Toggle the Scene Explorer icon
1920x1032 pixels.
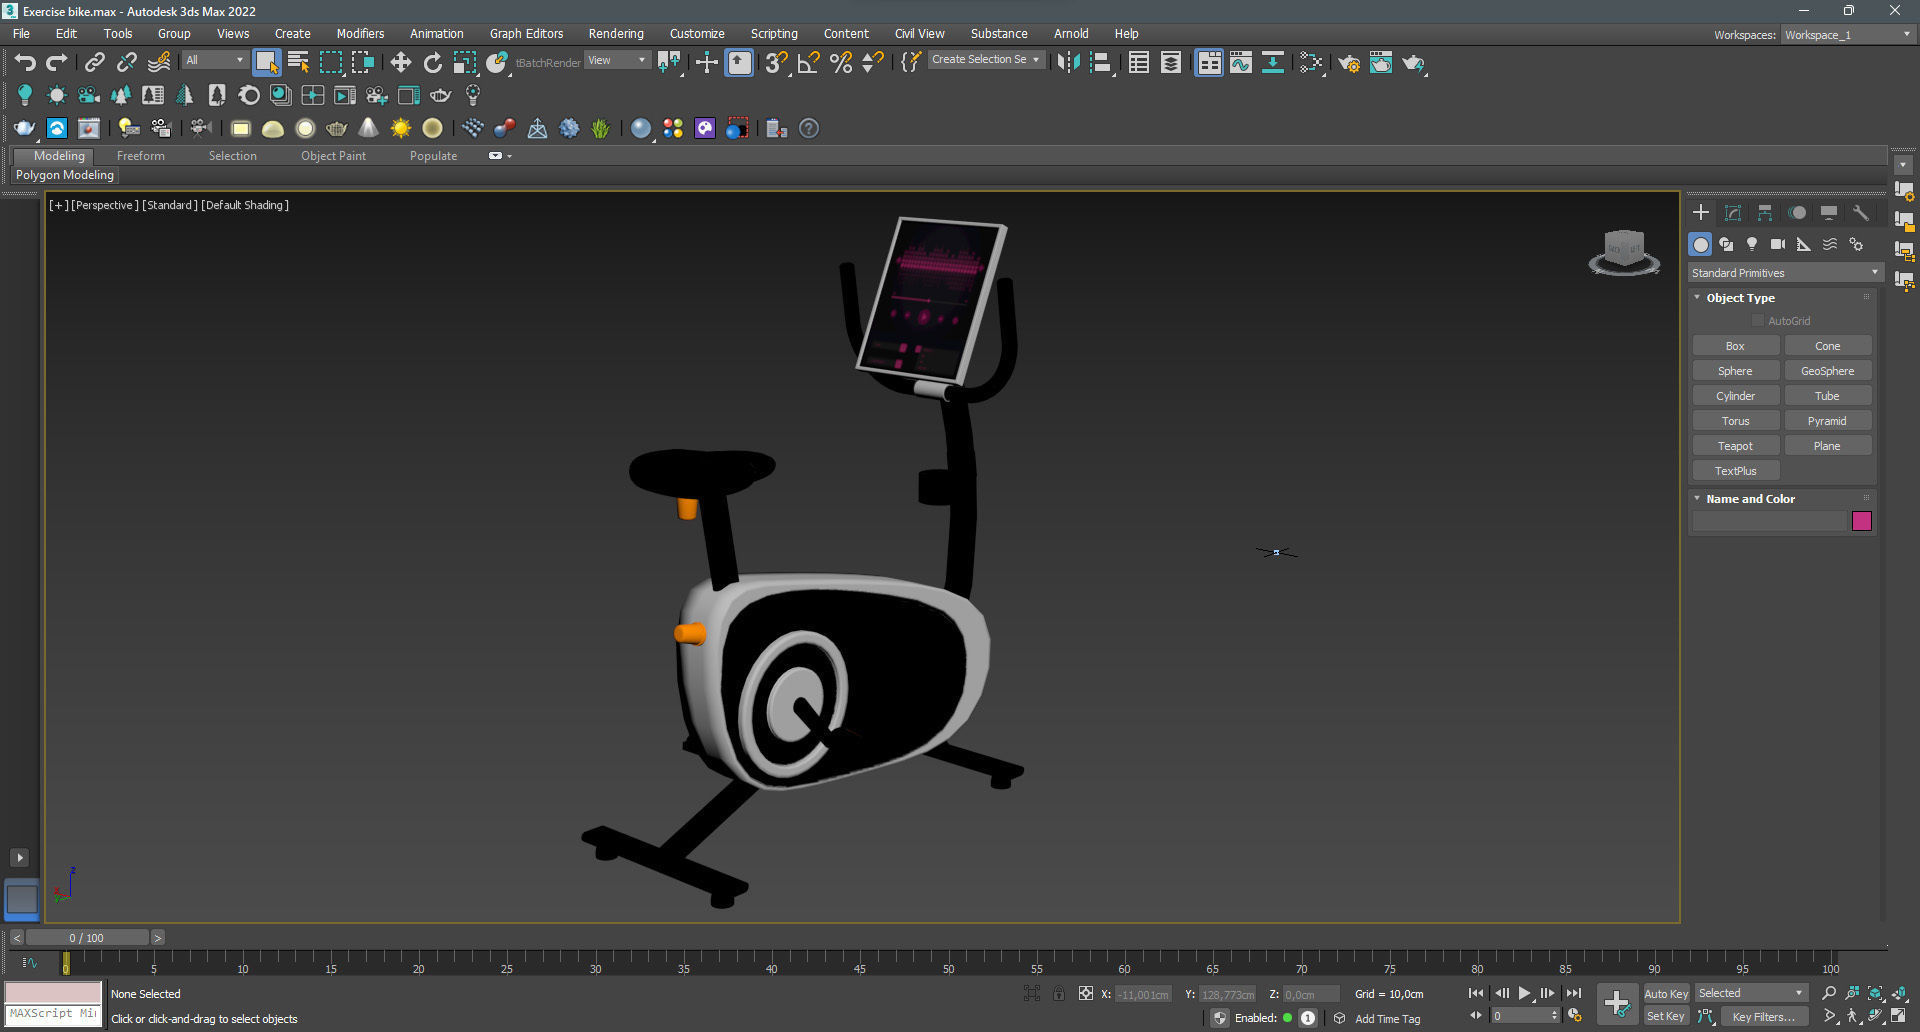click(1138, 62)
